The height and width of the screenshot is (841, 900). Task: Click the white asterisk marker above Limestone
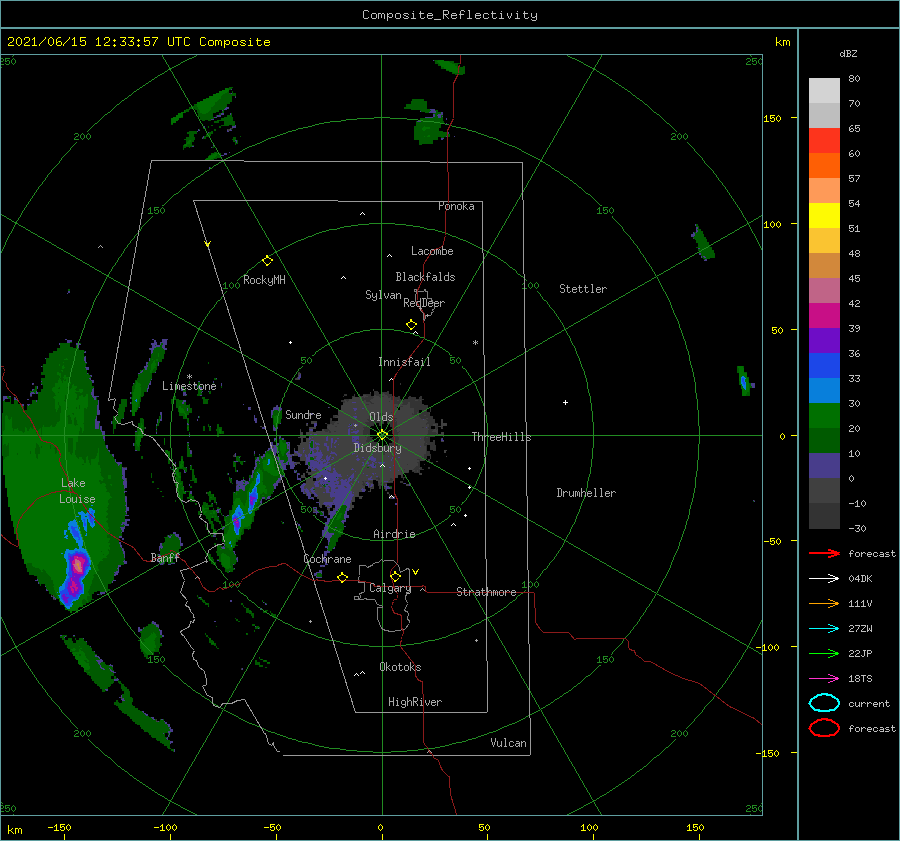[x=189, y=377]
